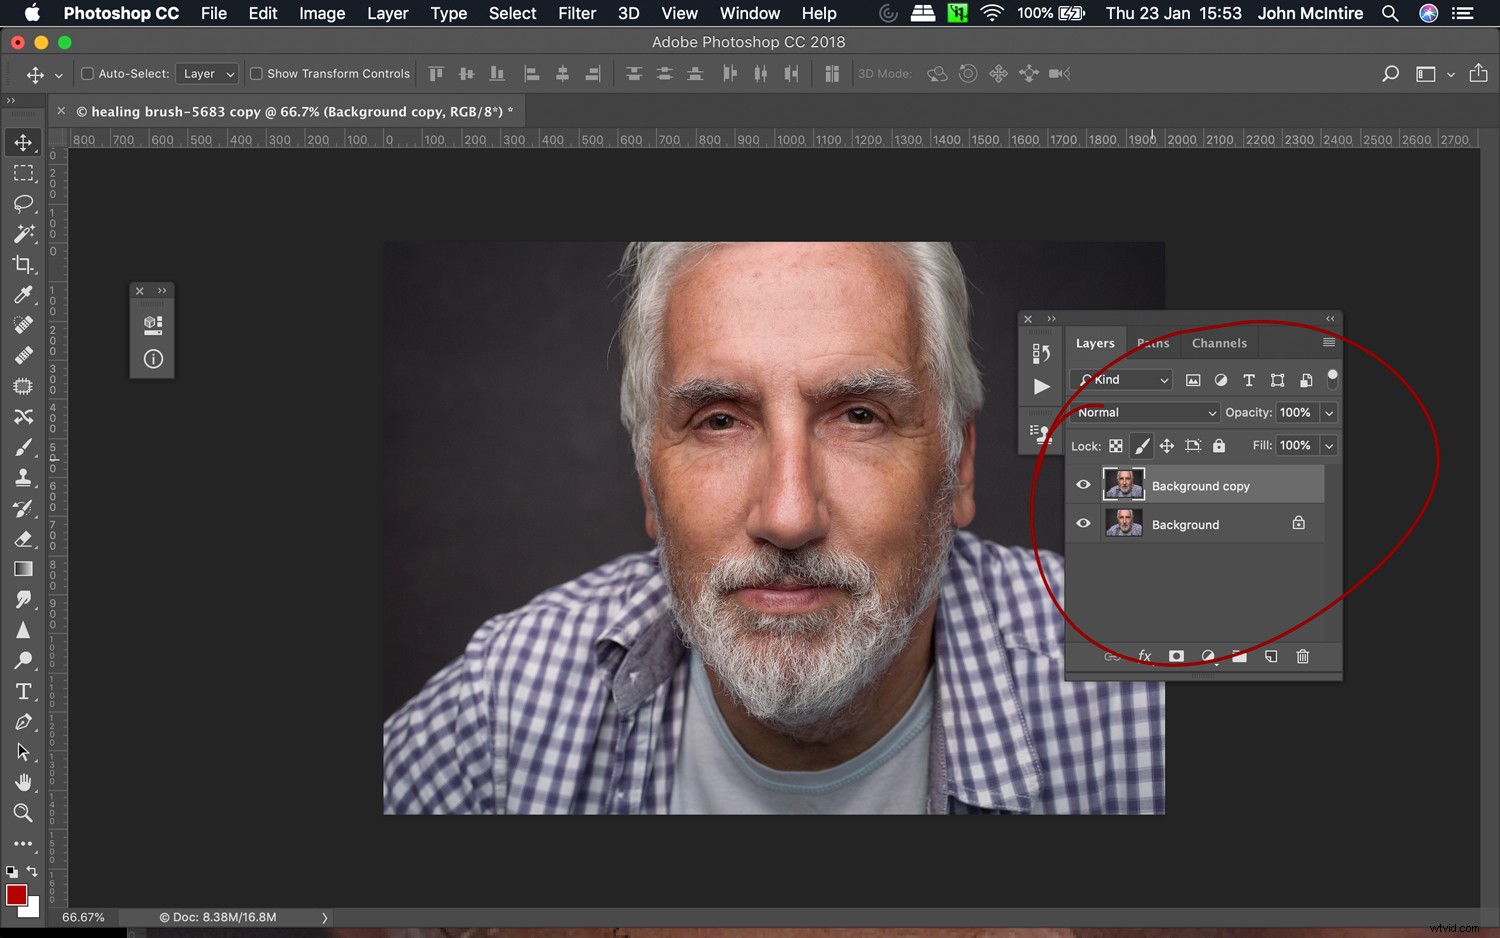Open layer styles with the fx icon
1500x938 pixels.
[x=1144, y=656]
